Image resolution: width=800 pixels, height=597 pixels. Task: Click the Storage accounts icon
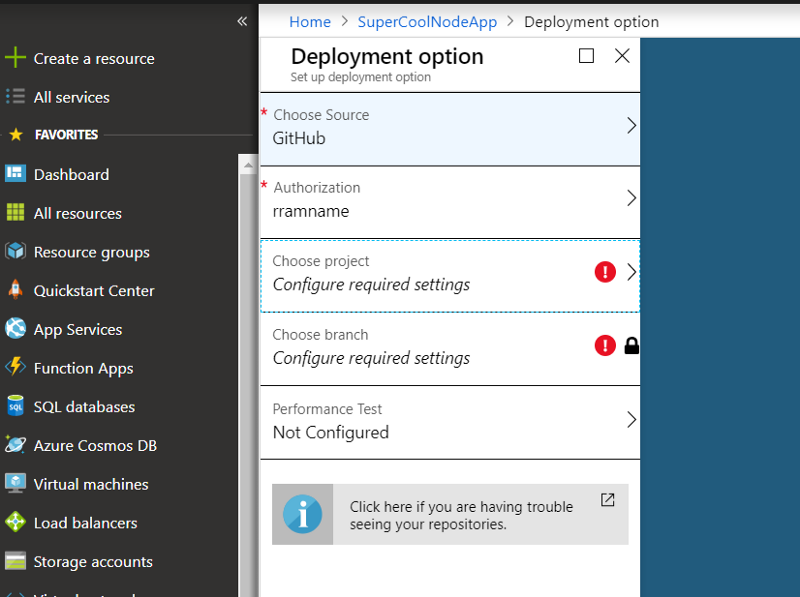[x=15, y=561]
